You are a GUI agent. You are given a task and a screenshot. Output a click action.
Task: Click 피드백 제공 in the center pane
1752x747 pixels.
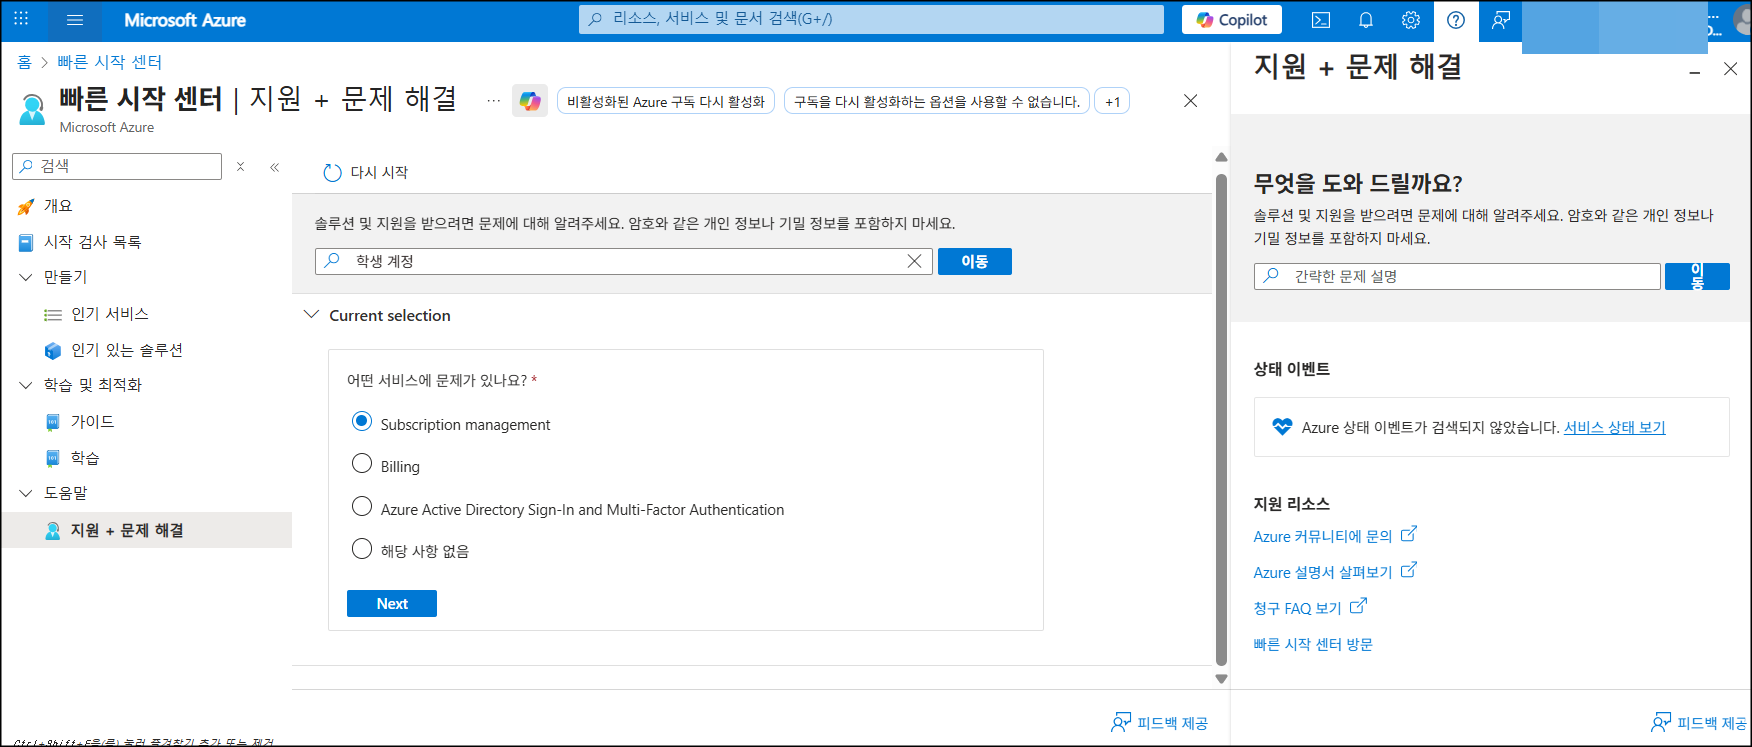click(x=1160, y=723)
